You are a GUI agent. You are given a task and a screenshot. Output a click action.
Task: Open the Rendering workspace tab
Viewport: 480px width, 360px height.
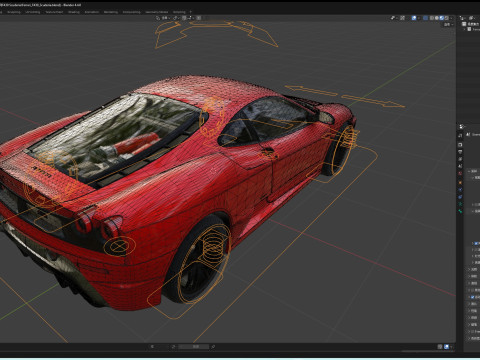coord(111,12)
